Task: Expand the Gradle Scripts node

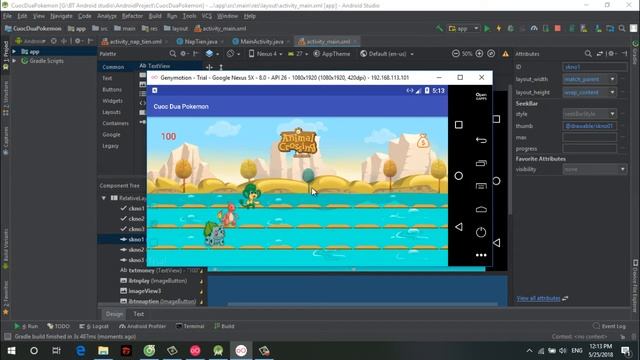Action: [x=14, y=61]
